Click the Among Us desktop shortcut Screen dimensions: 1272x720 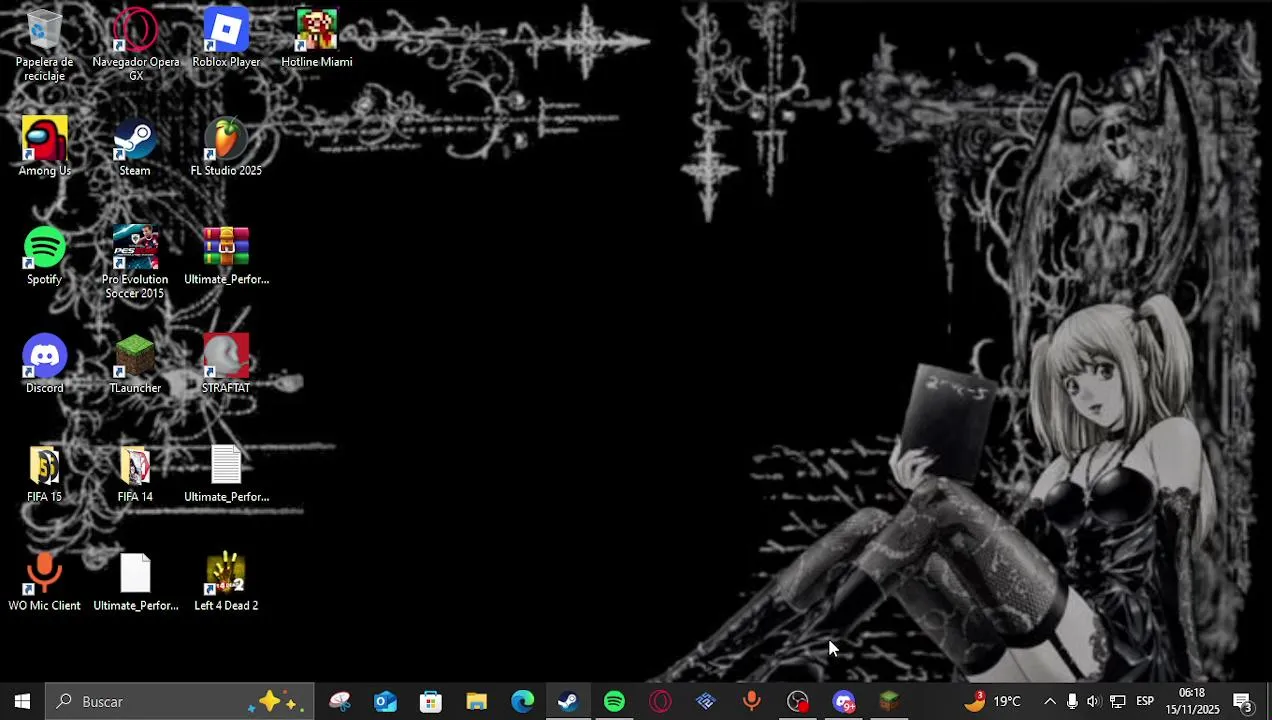(44, 148)
